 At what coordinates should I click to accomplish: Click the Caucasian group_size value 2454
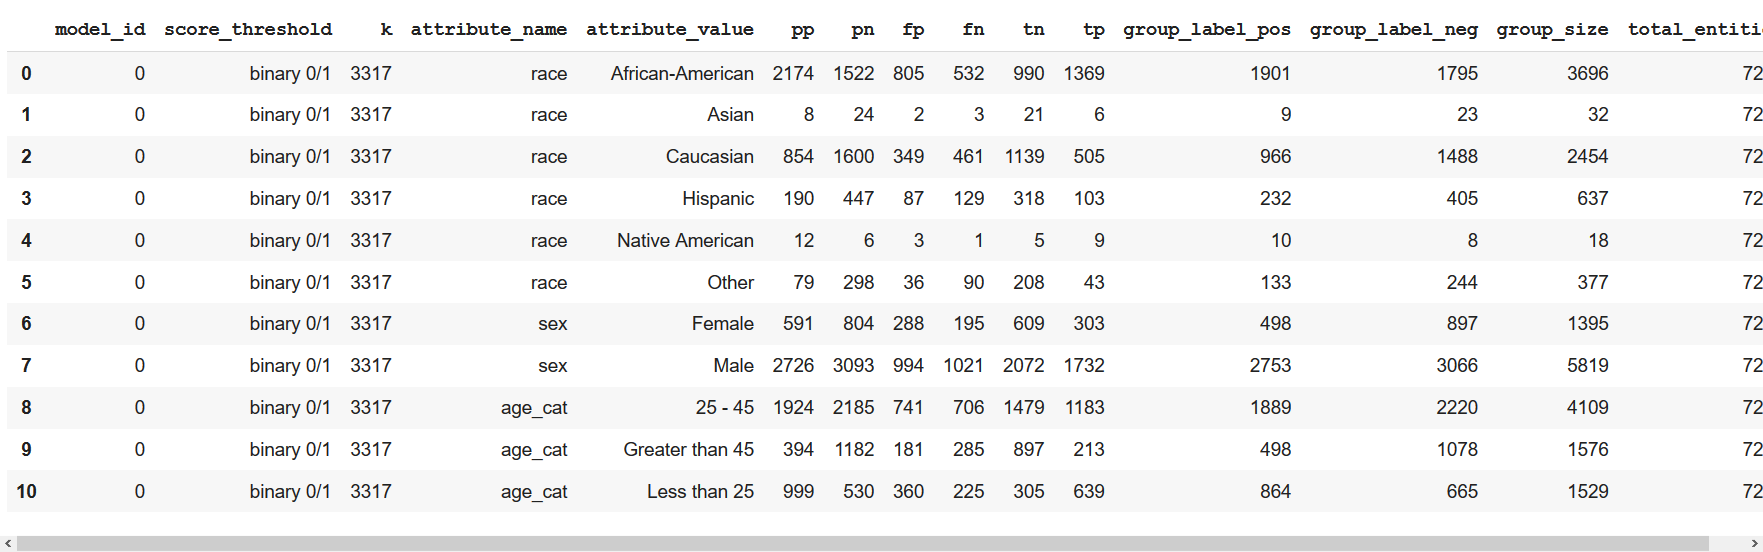[x=1587, y=157]
